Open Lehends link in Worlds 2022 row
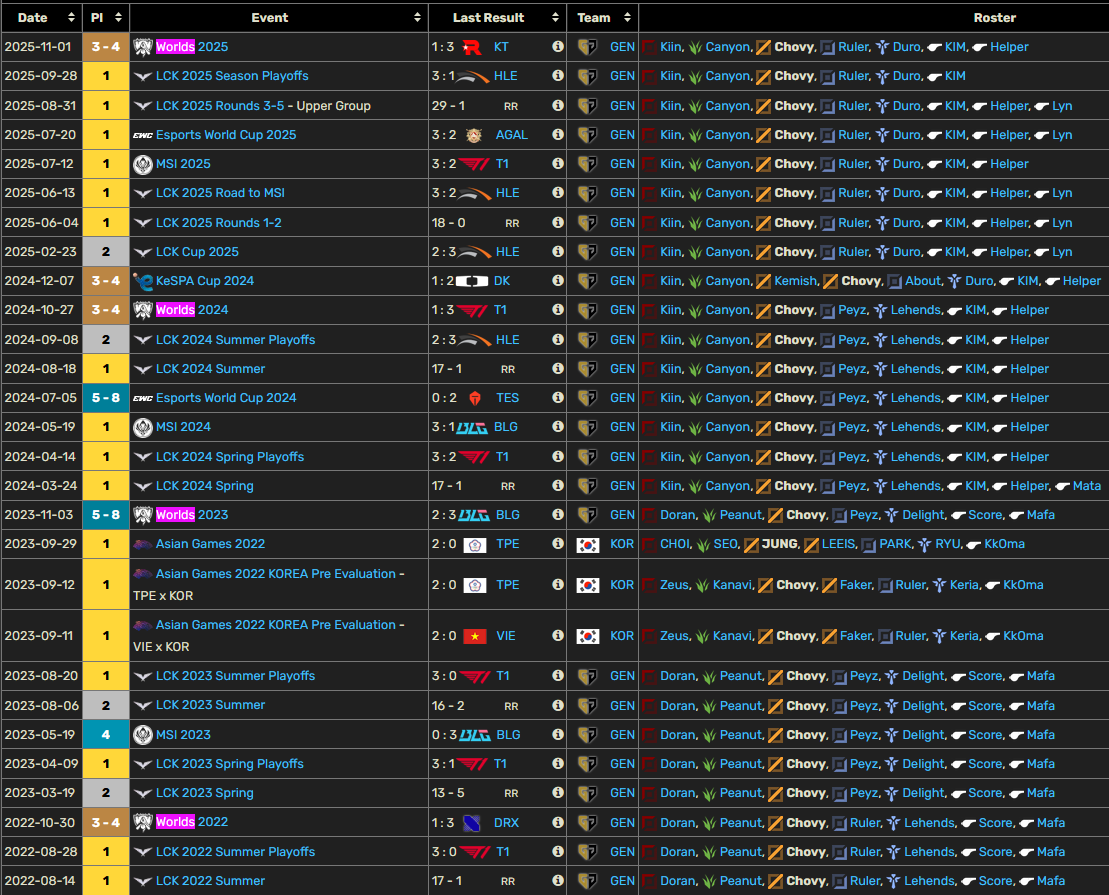 pyautogui.click(x=929, y=822)
